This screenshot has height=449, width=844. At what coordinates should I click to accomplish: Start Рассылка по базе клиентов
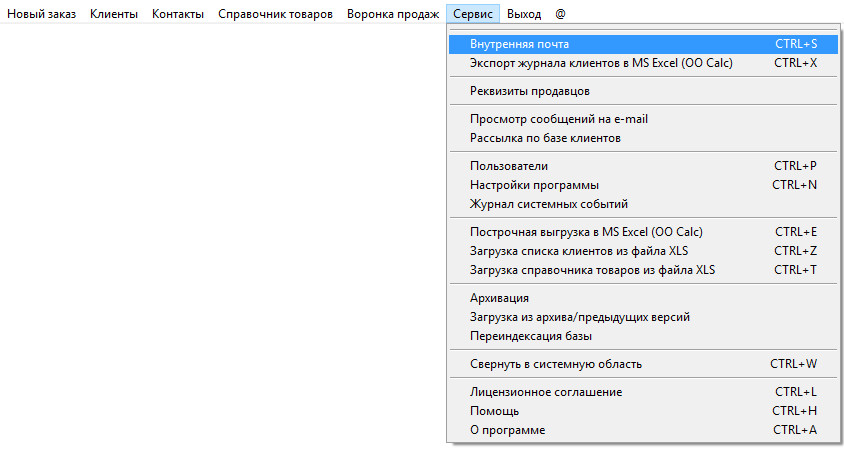[545, 137]
